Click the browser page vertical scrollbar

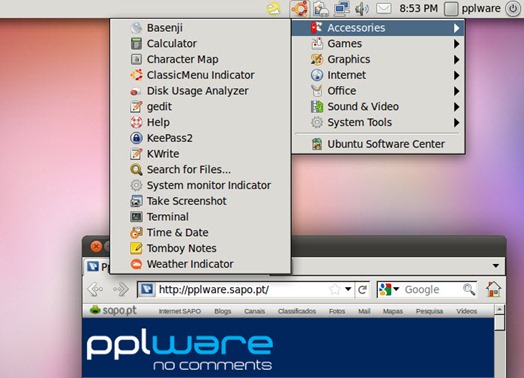coord(499,341)
